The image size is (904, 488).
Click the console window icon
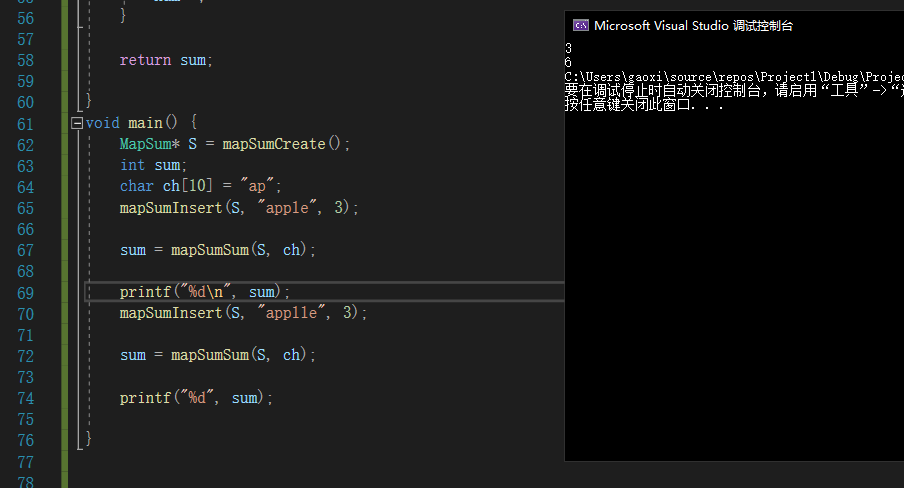pos(581,25)
